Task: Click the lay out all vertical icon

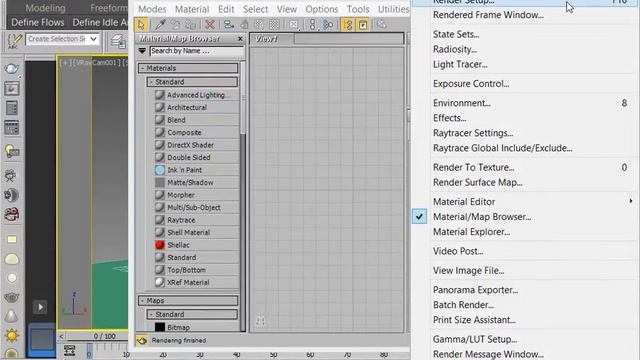Action: 313,24
